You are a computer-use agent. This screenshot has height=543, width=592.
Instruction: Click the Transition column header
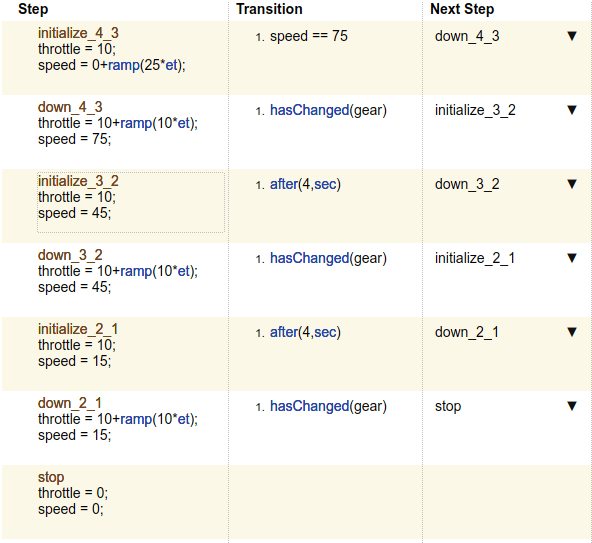click(x=269, y=9)
